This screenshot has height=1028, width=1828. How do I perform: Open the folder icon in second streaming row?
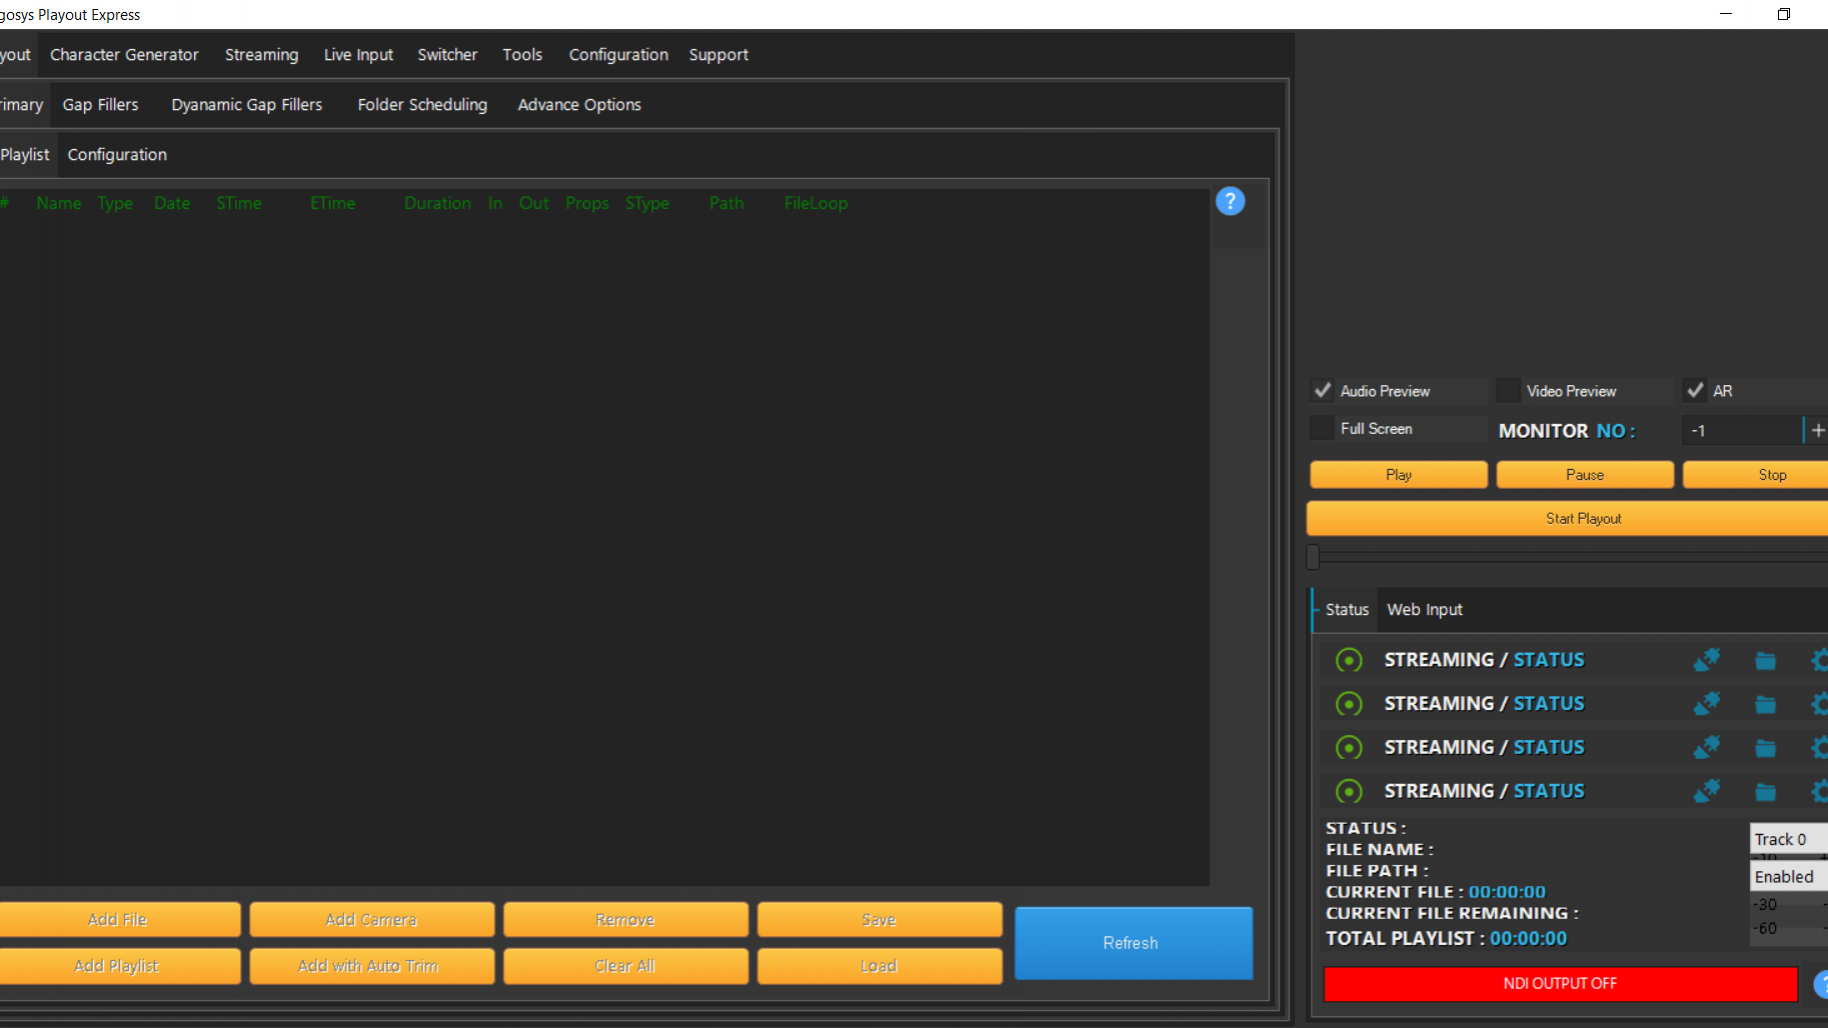tap(1765, 705)
